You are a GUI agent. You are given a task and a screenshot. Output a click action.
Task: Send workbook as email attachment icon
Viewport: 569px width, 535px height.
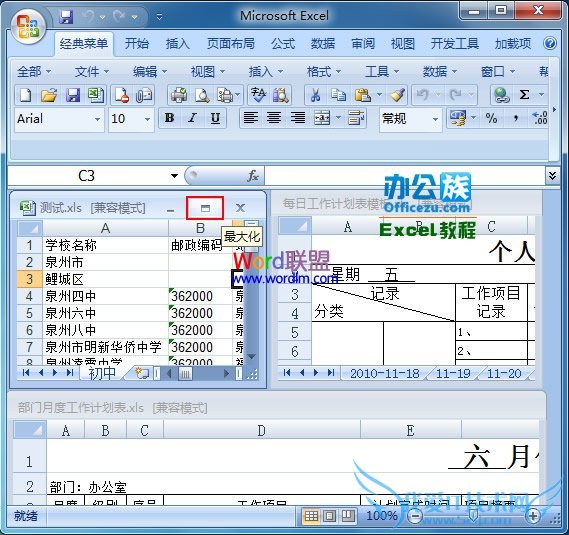144,95
